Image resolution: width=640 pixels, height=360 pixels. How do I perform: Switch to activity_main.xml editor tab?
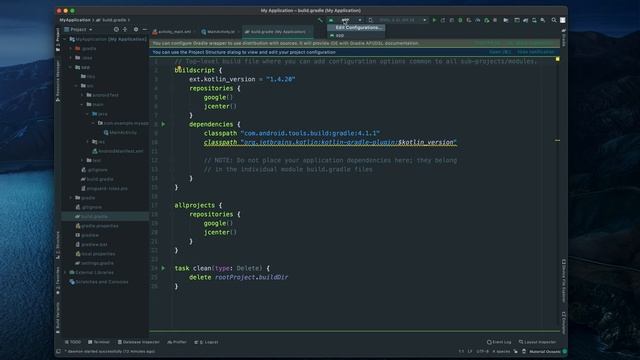pyautogui.click(x=172, y=32)
